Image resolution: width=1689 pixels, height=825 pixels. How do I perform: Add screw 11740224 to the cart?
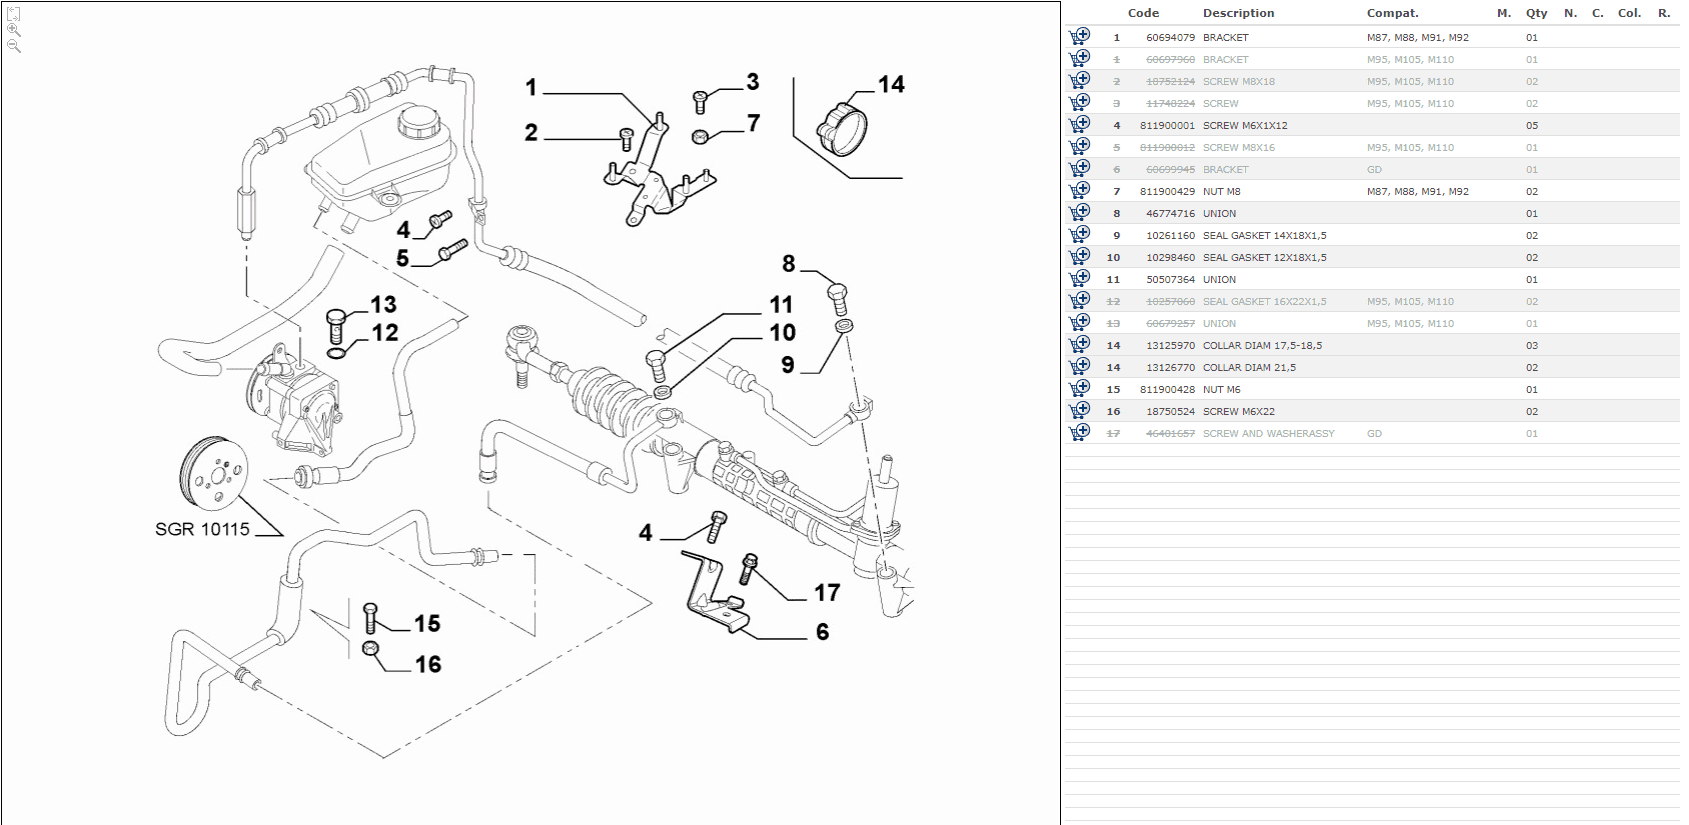point(1080,103)
